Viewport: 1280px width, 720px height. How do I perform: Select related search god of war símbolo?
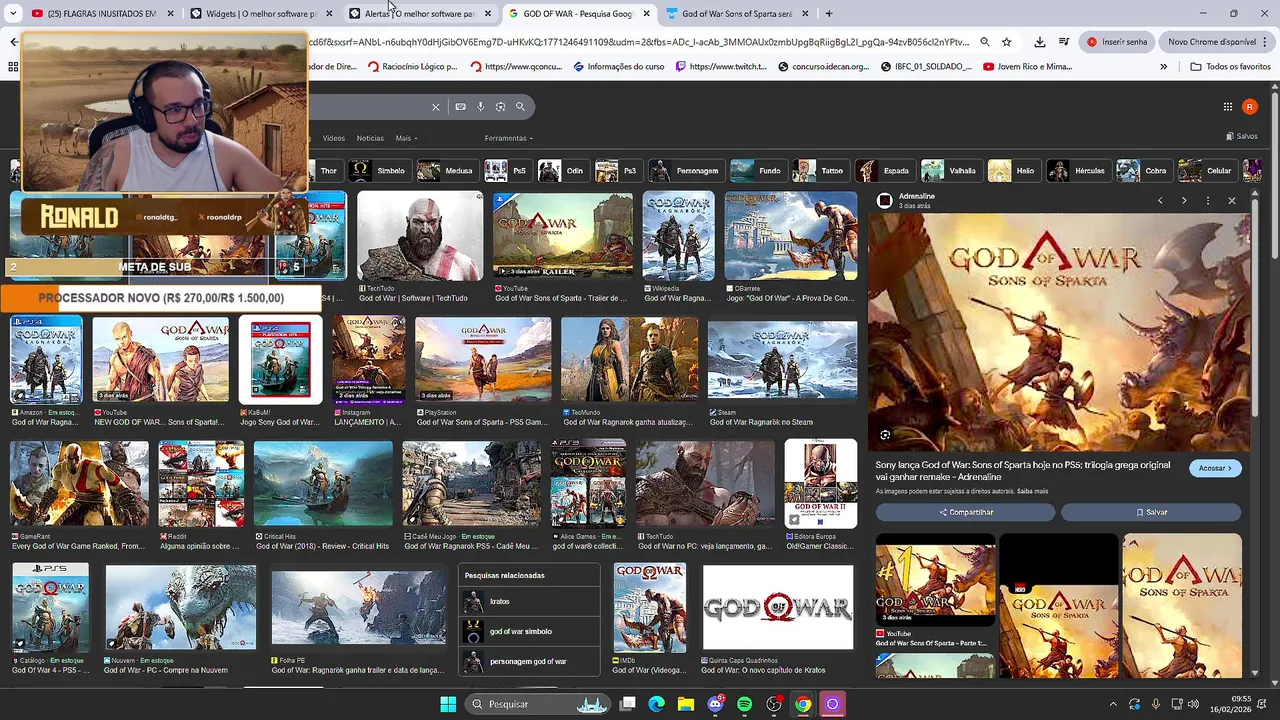point(529,632)
